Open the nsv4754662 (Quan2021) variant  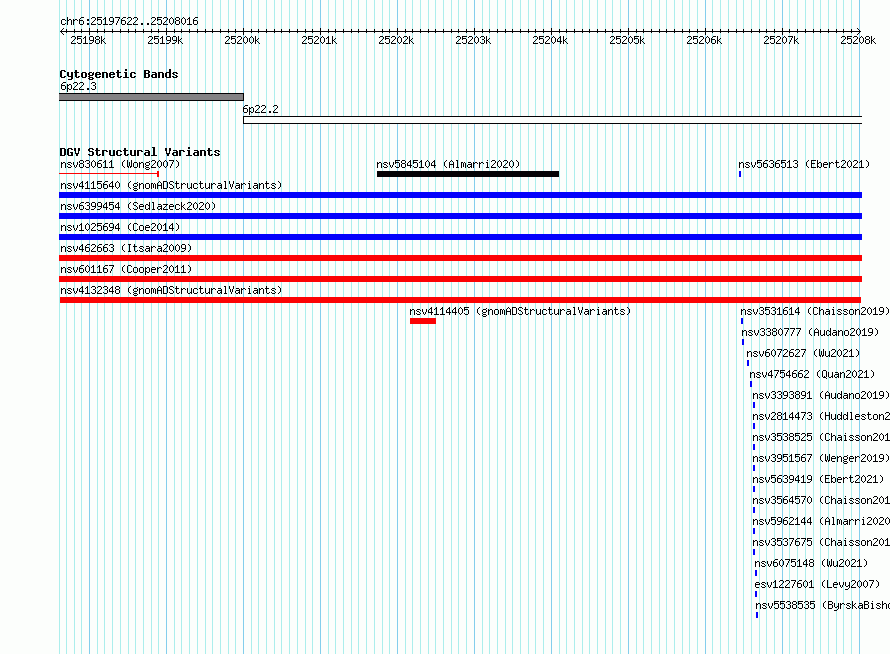[812, 374]
